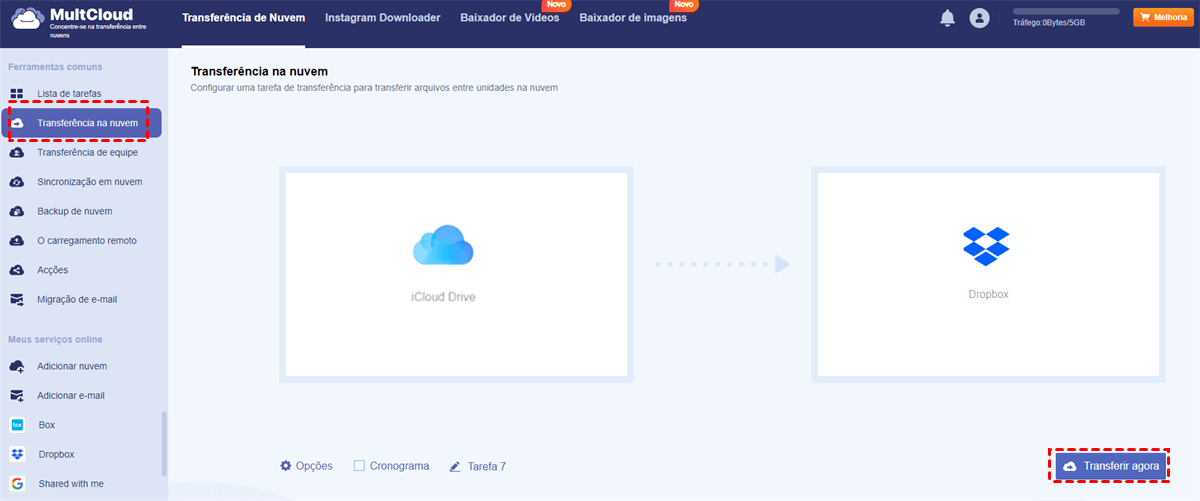
Task: Click Adicionar nuvem link
Action: coord(72,366)
